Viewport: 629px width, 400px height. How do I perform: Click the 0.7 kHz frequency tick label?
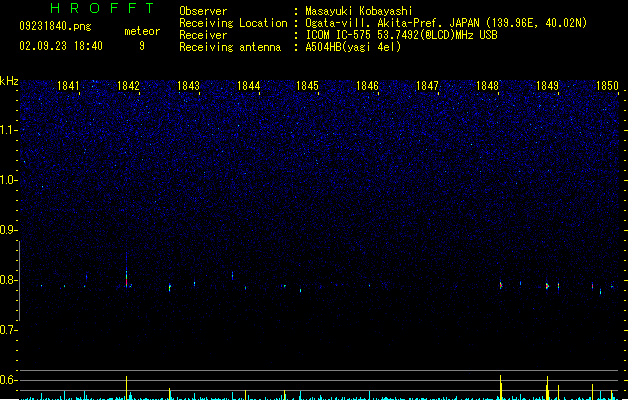click(8, 330)
